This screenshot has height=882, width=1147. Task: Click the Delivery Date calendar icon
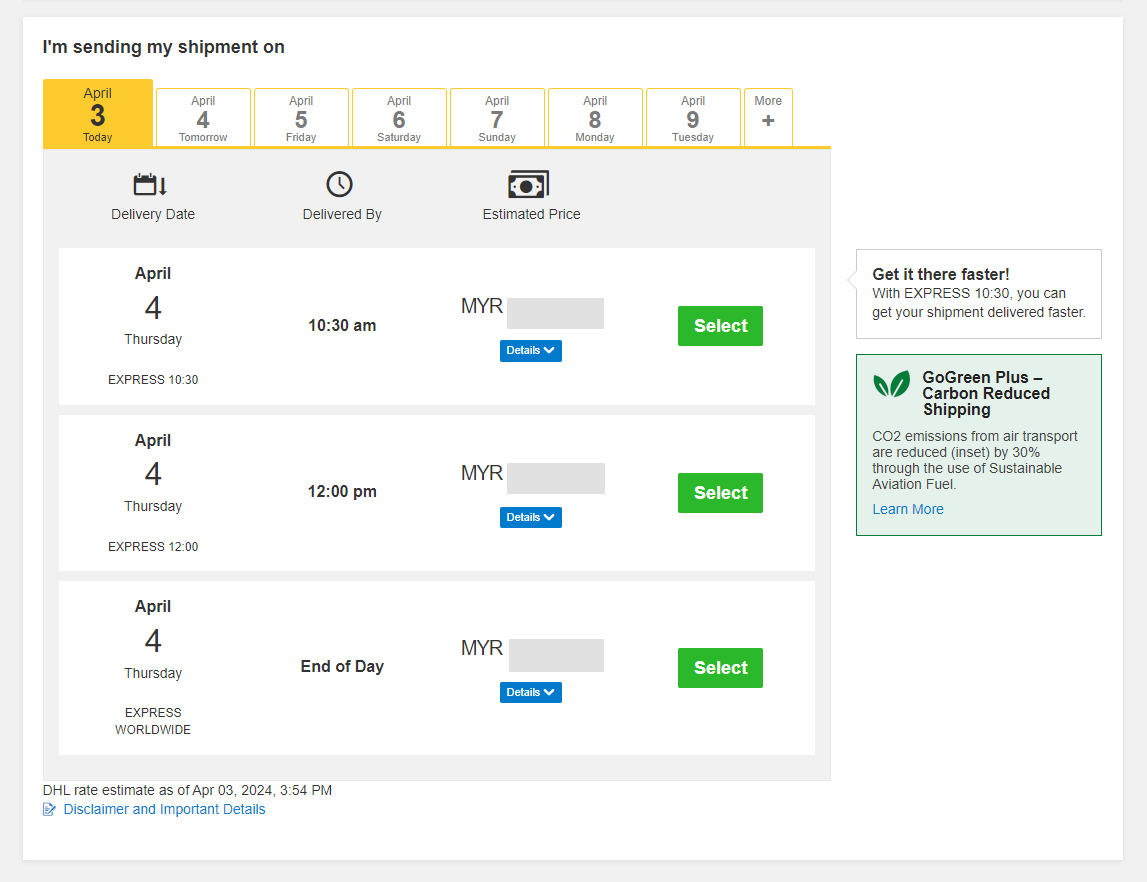[x=150, y=184]
